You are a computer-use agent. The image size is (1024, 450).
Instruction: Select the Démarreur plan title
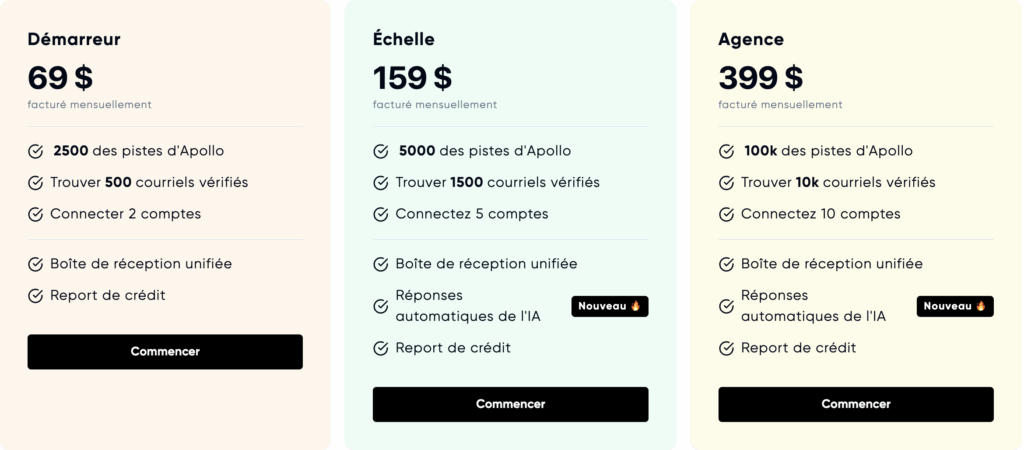tap(74, 40)
